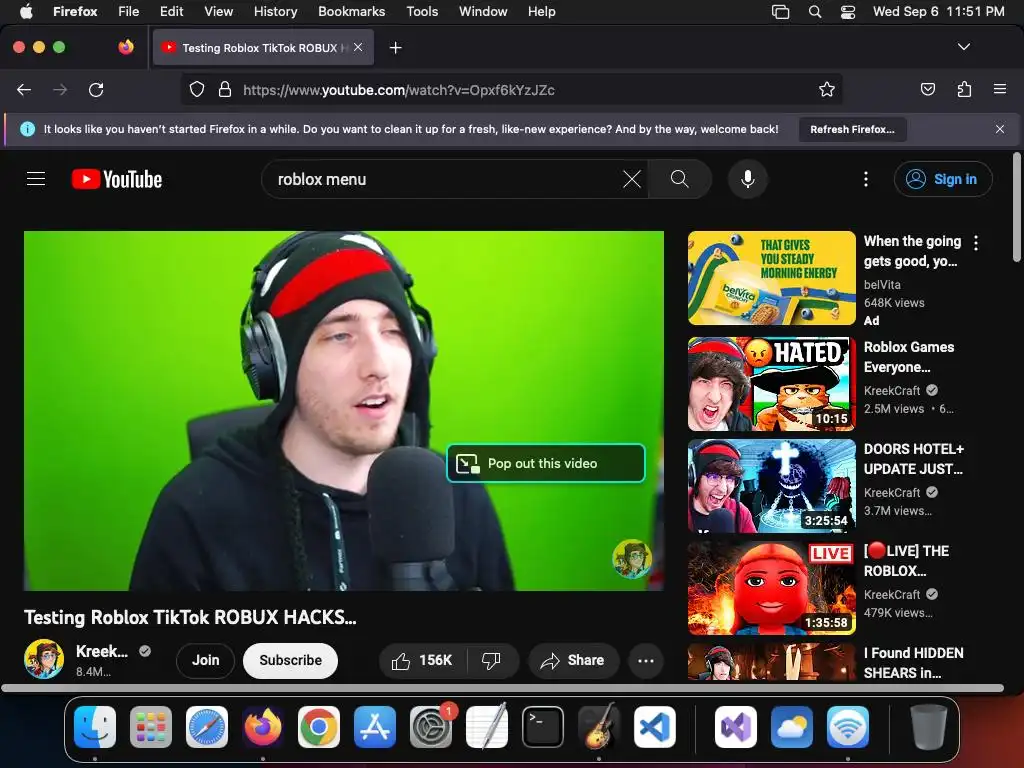Screen dimensions: 1024x768
Task: Open the HATED Roblox Games thumbnail
Action: 771,384
